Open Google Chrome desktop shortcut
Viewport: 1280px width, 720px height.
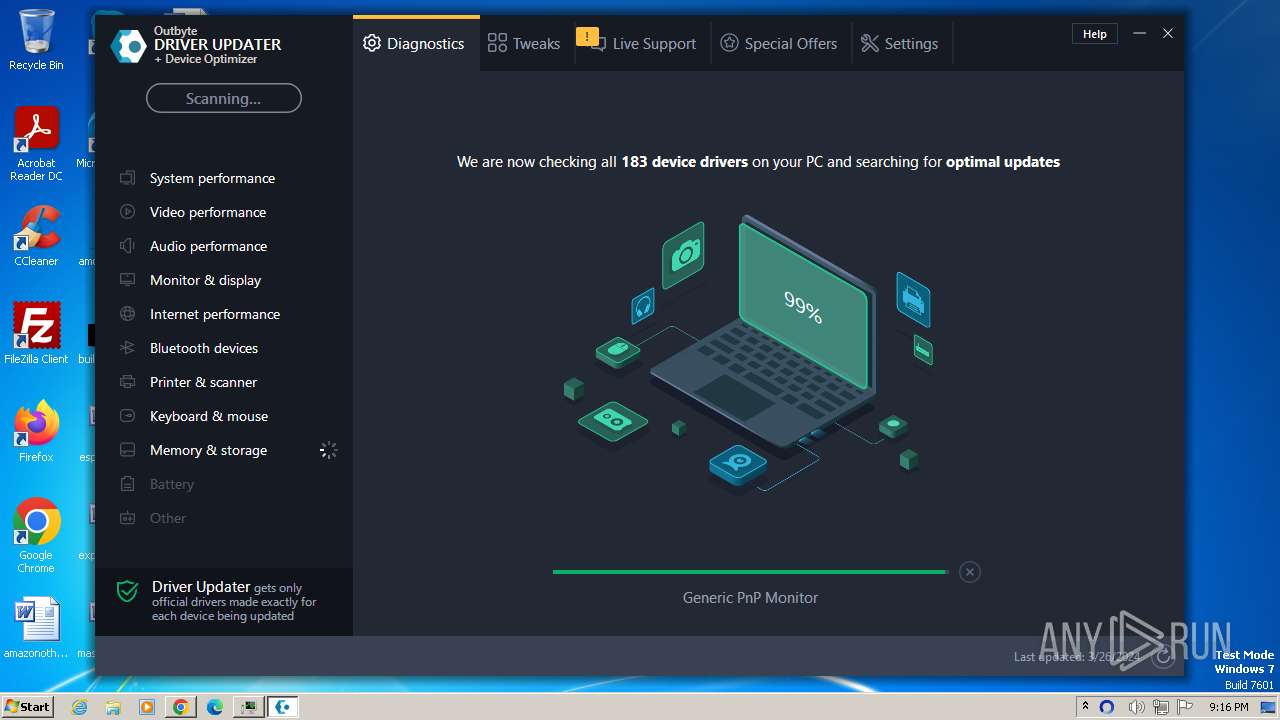[x=36, y=536]
